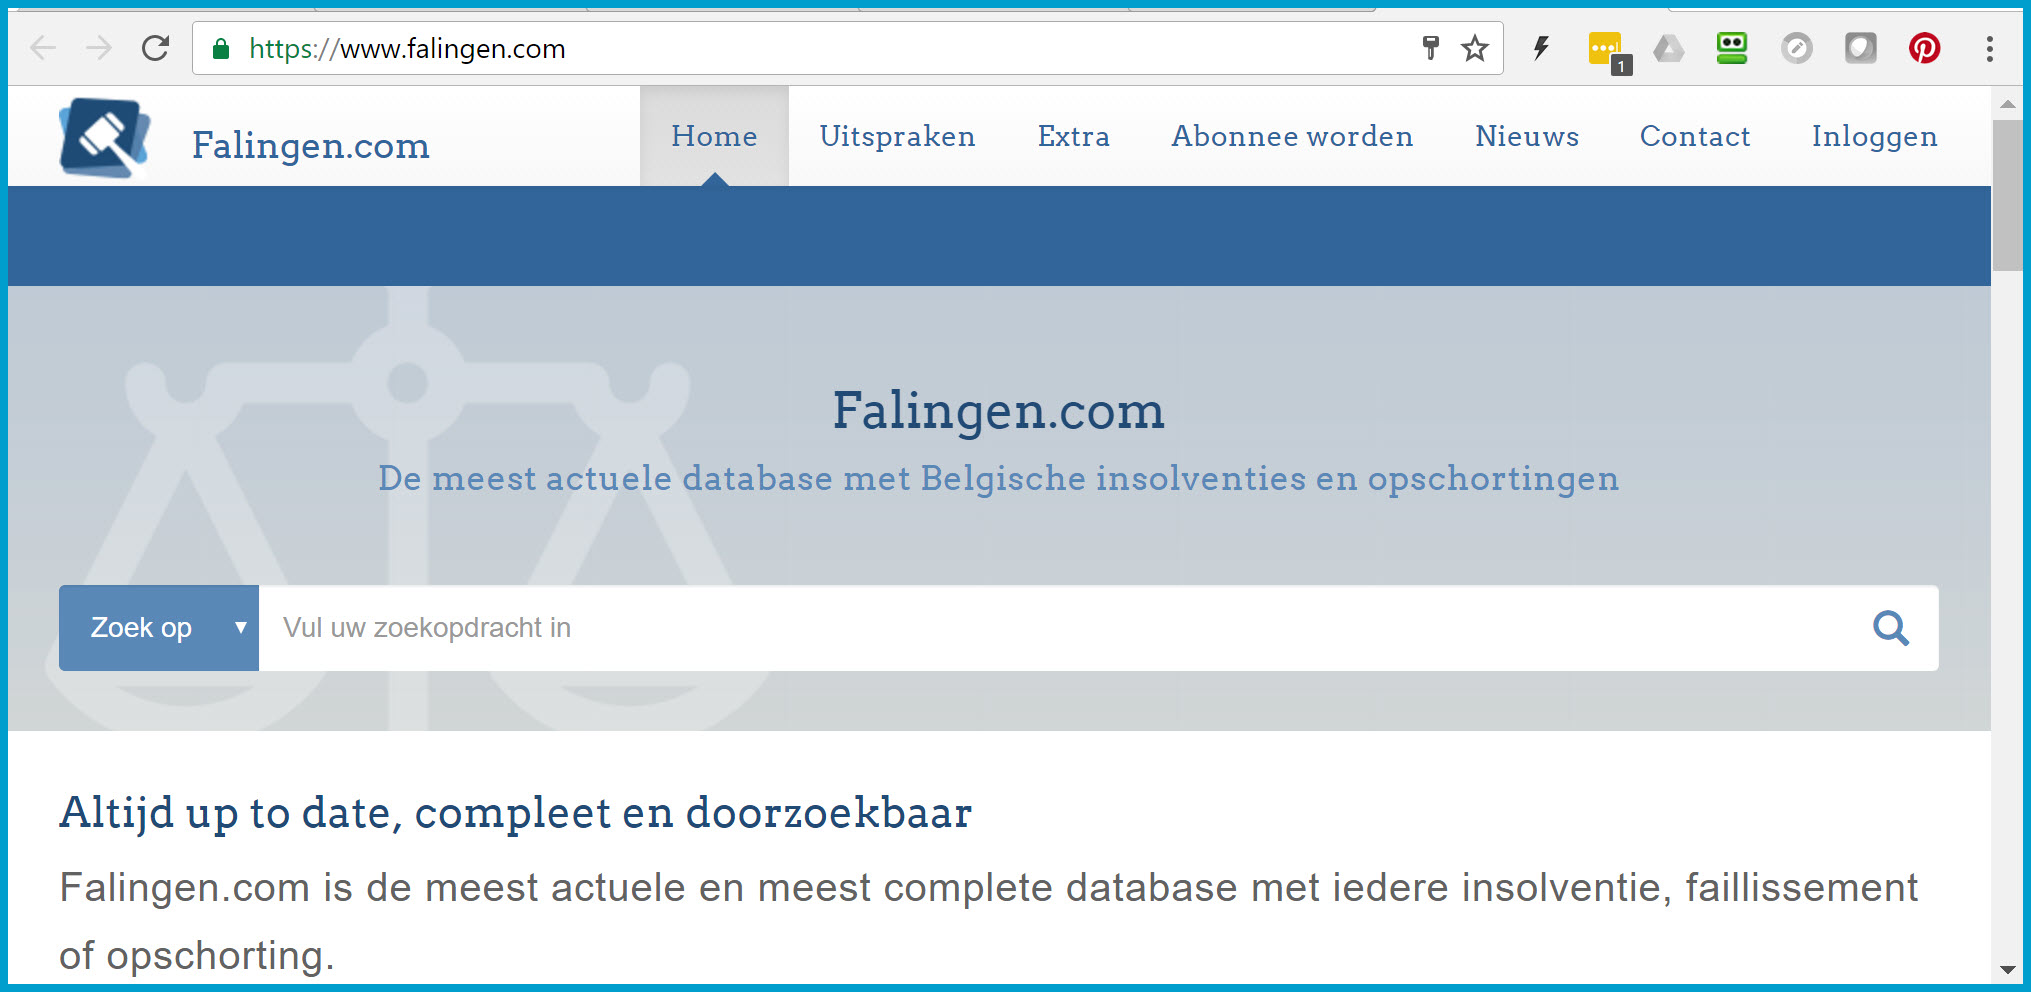Open the Uitspraken menu
Image resolution: width=2031 pixels, height=992 pixels.
click(897, 136)
